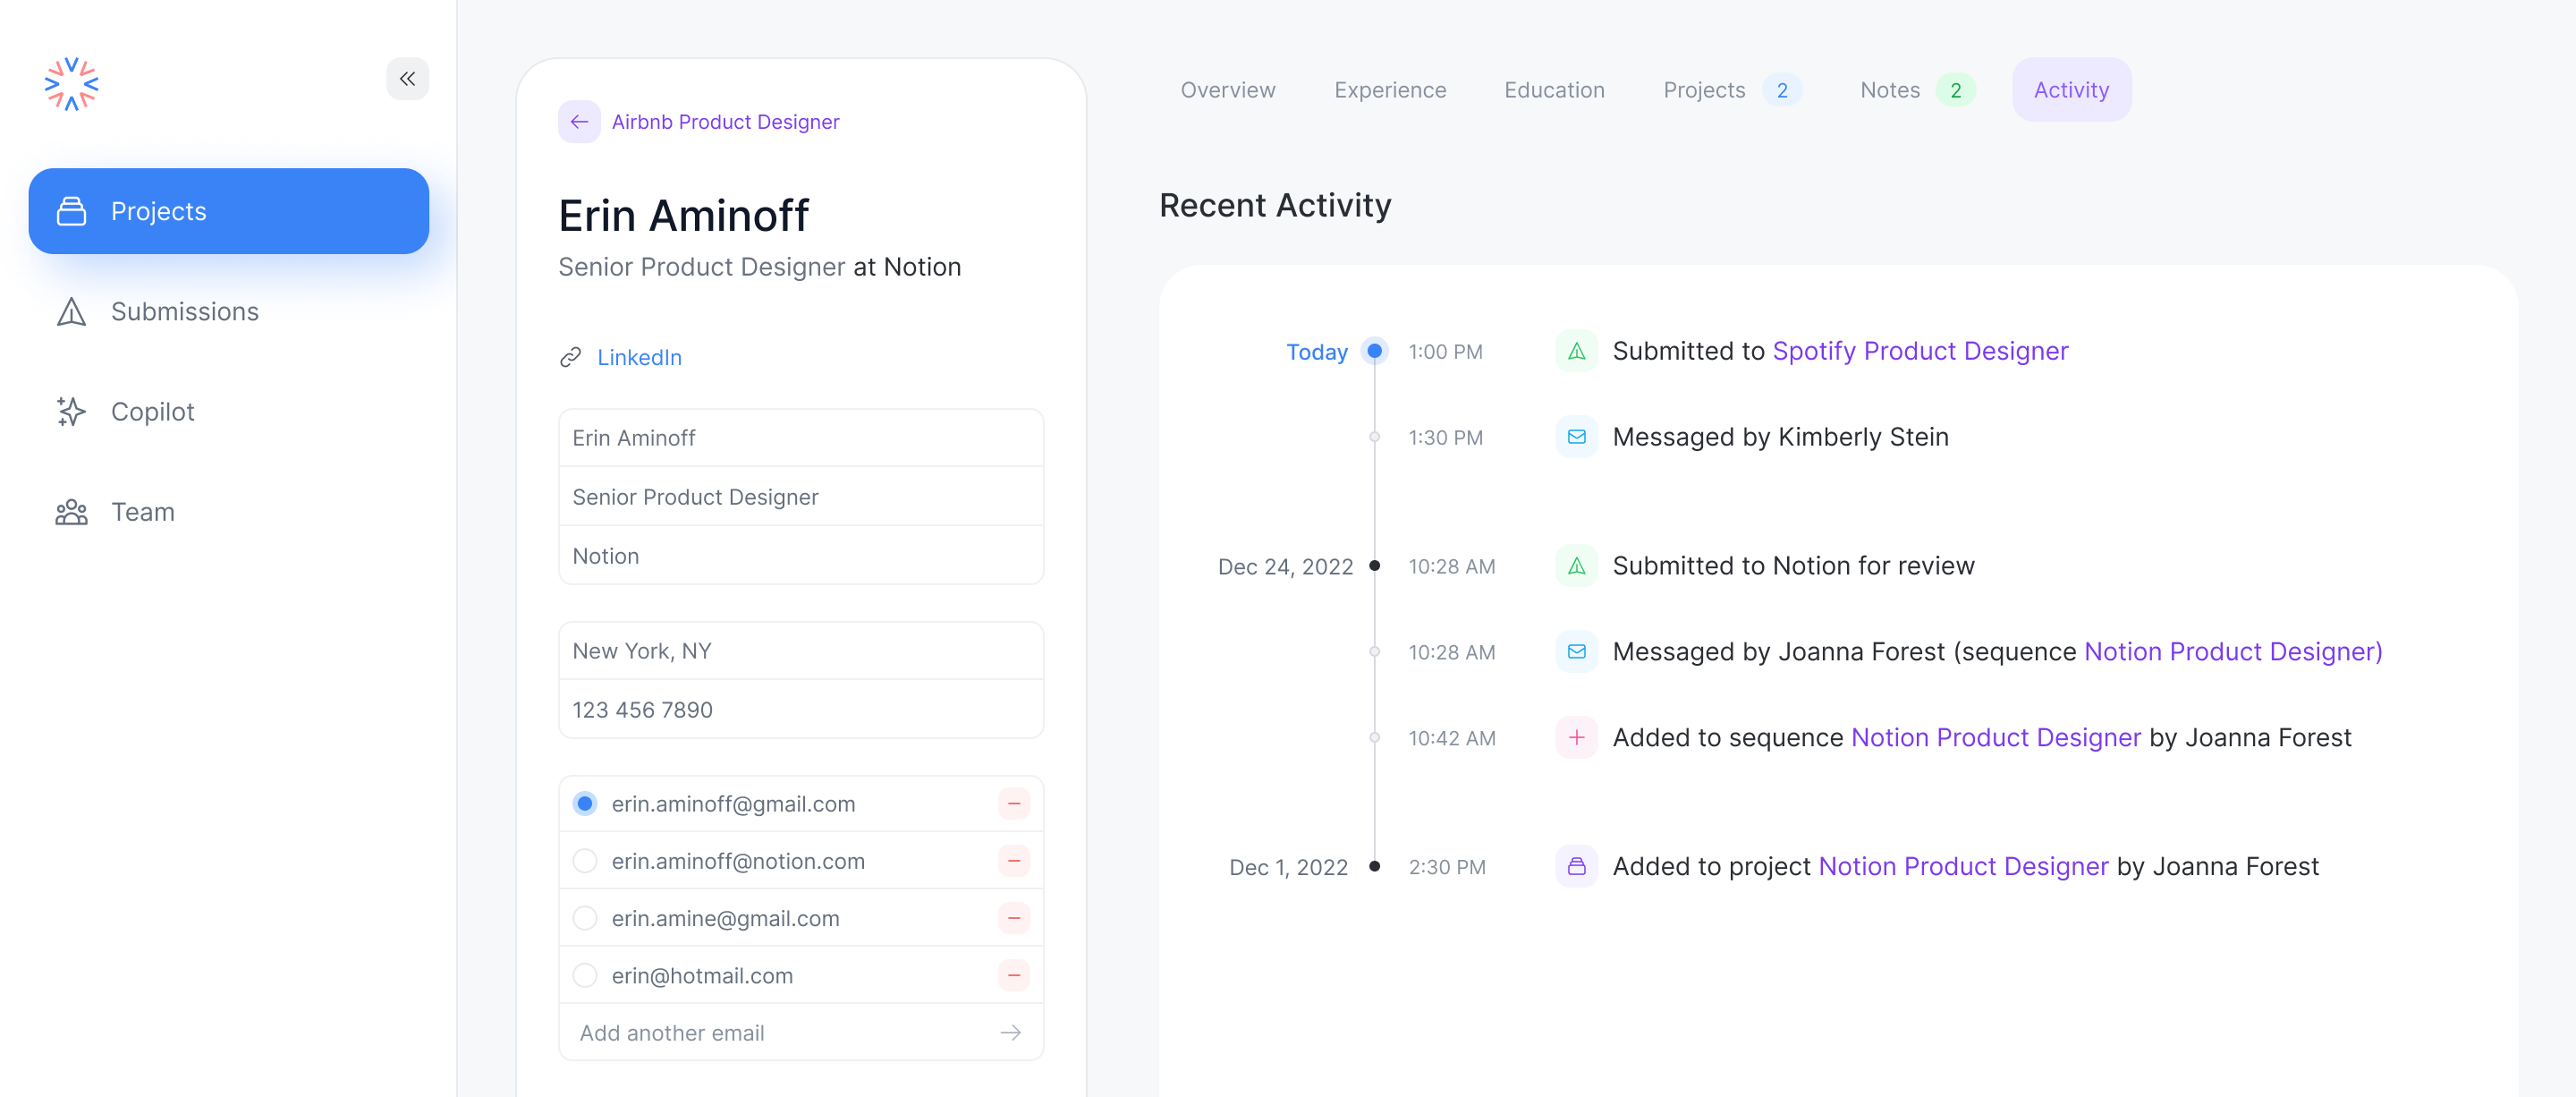
Task: Open the Notes tab with 2 badge
Action: [1917, 90]
